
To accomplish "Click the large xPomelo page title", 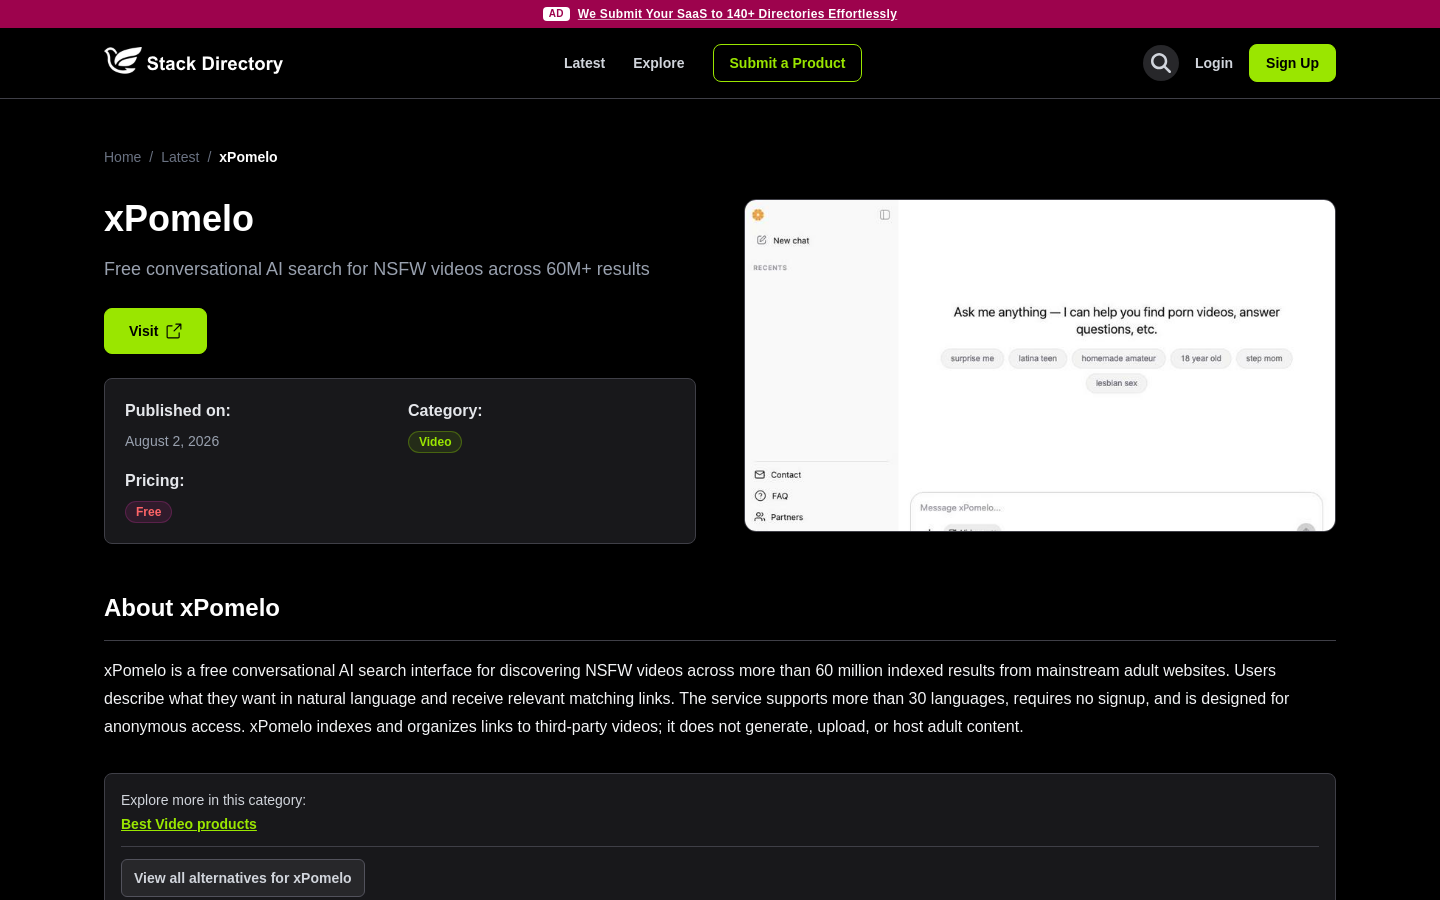I will coord(179,218).
